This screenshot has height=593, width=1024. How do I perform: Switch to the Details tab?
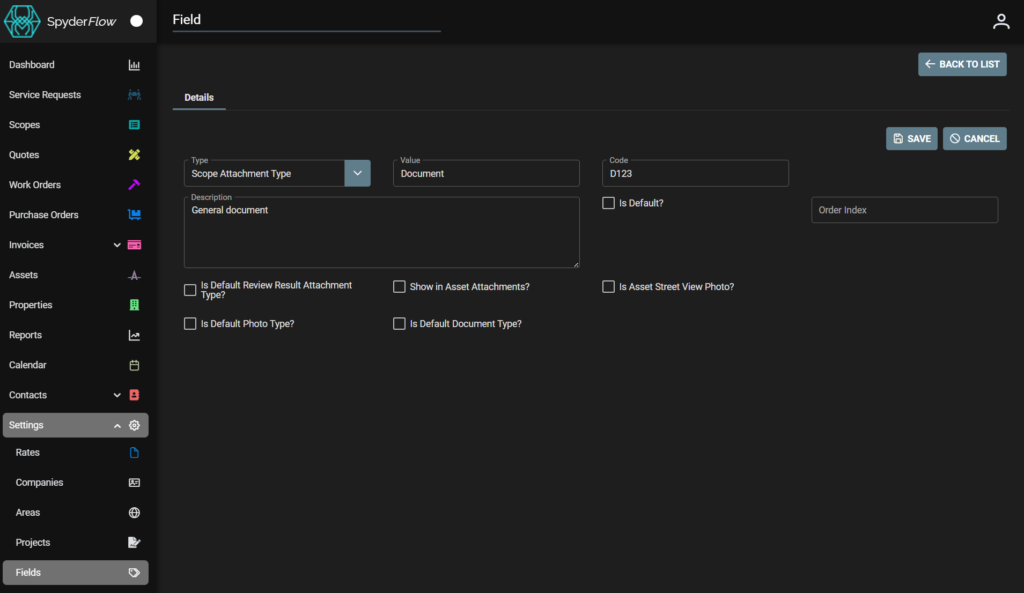198,97
